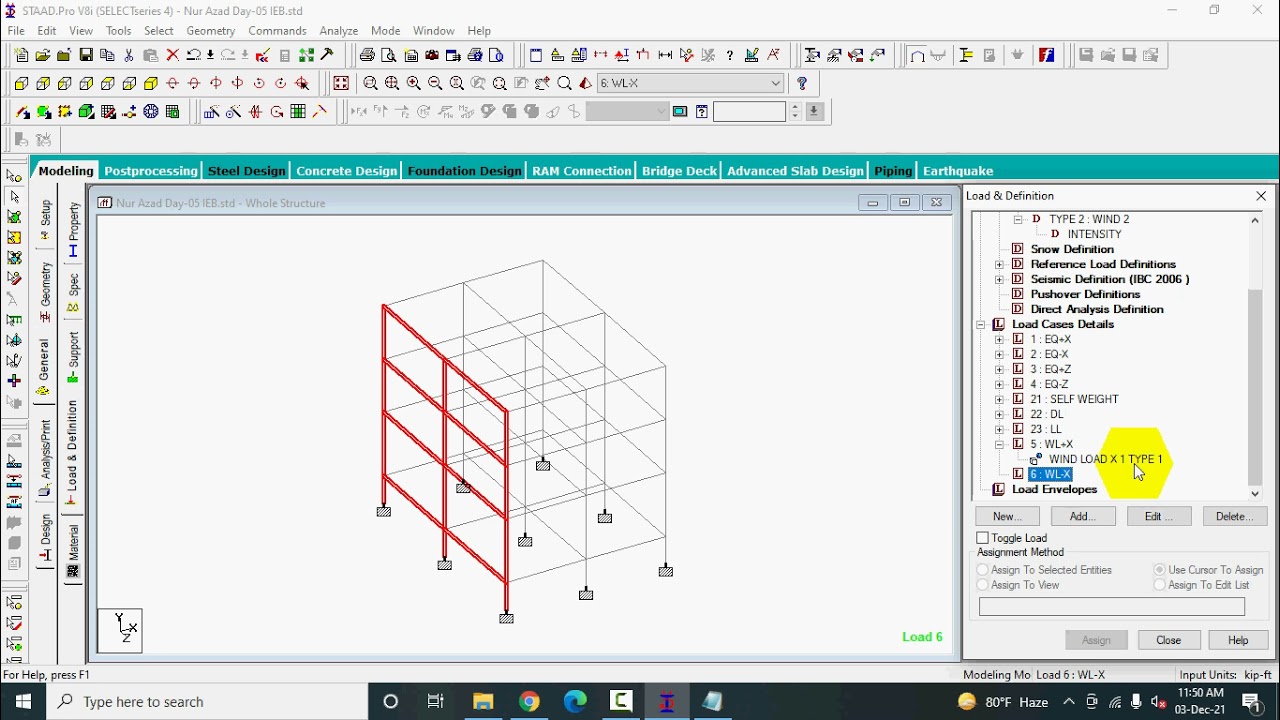Click the Undo arrow icon
Screen dimensions: 1280x720
pos(194,56)
